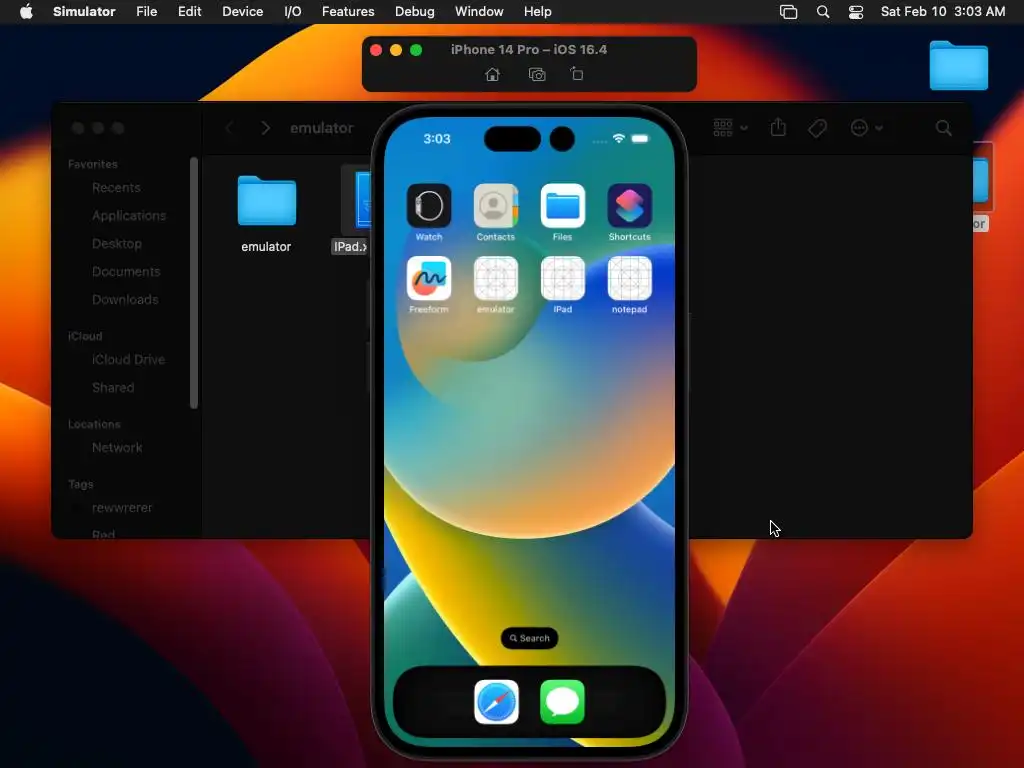
Task: Rotate the simulator device
Action: tap(577, 74)
